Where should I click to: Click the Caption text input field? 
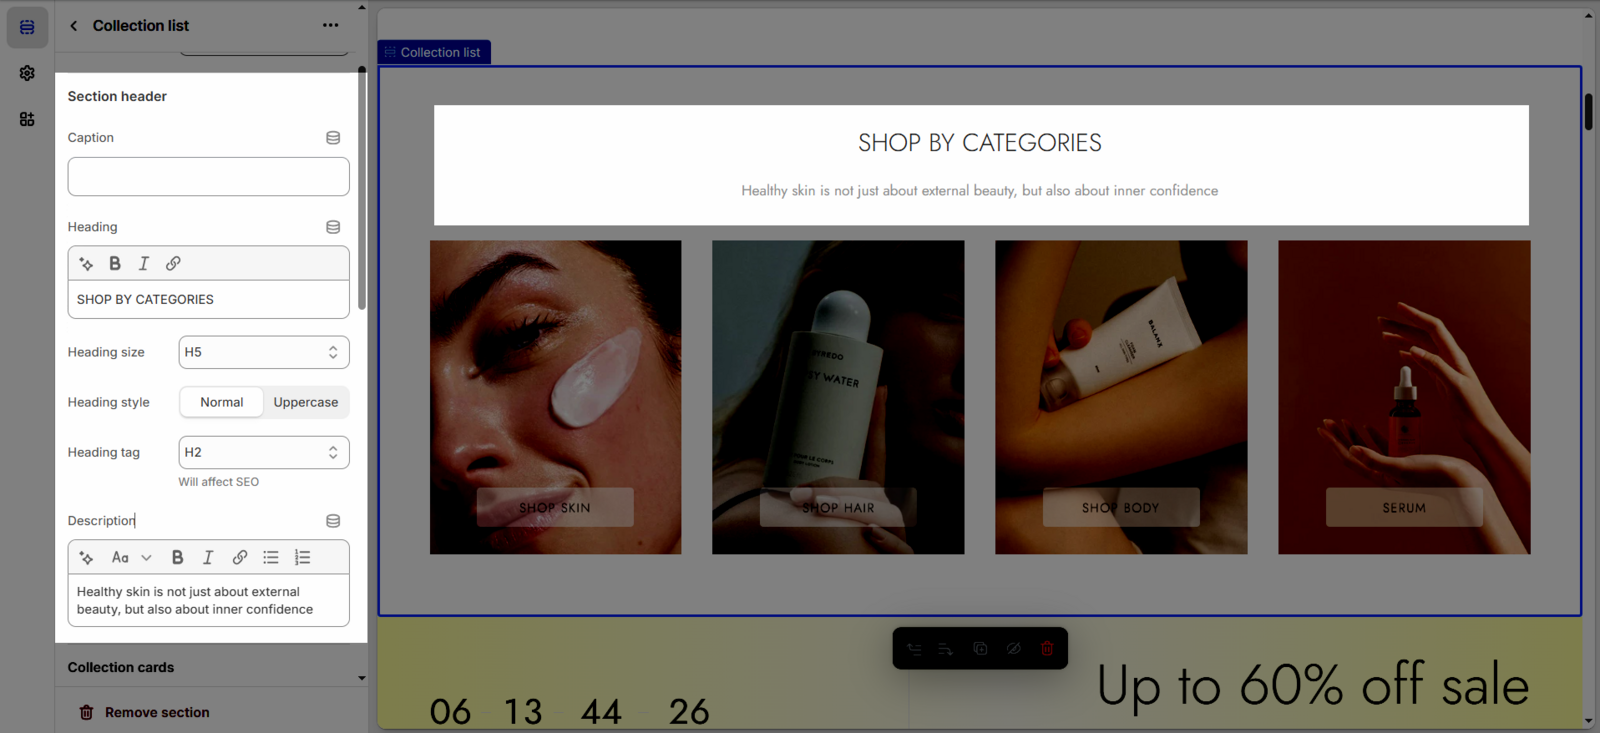pyautogui.click(x=208, y=177)
